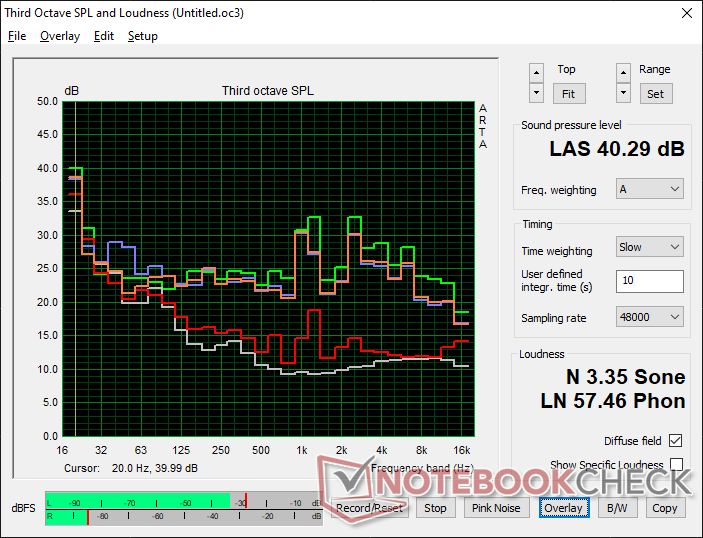Open the Setup menu
703x538 pixels.
tap(142, 36)
